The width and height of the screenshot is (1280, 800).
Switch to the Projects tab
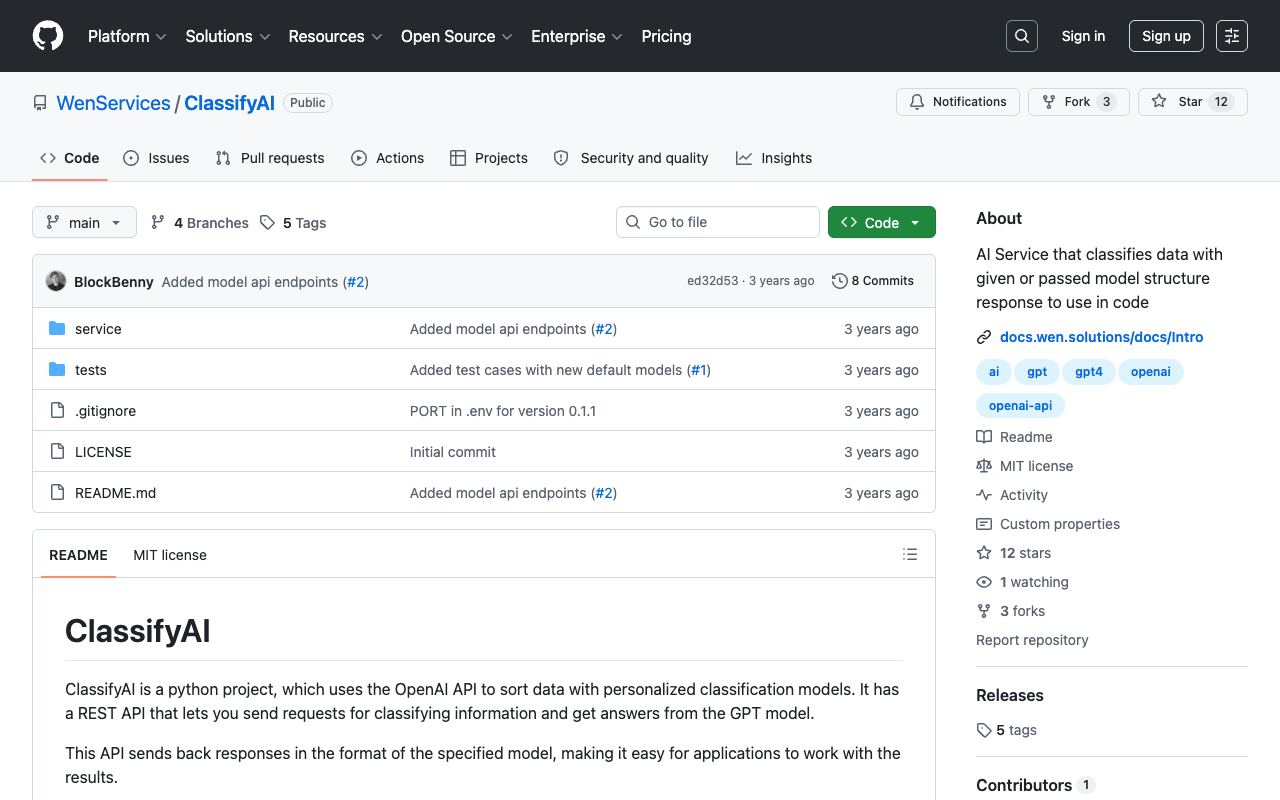tap(489, 158)
